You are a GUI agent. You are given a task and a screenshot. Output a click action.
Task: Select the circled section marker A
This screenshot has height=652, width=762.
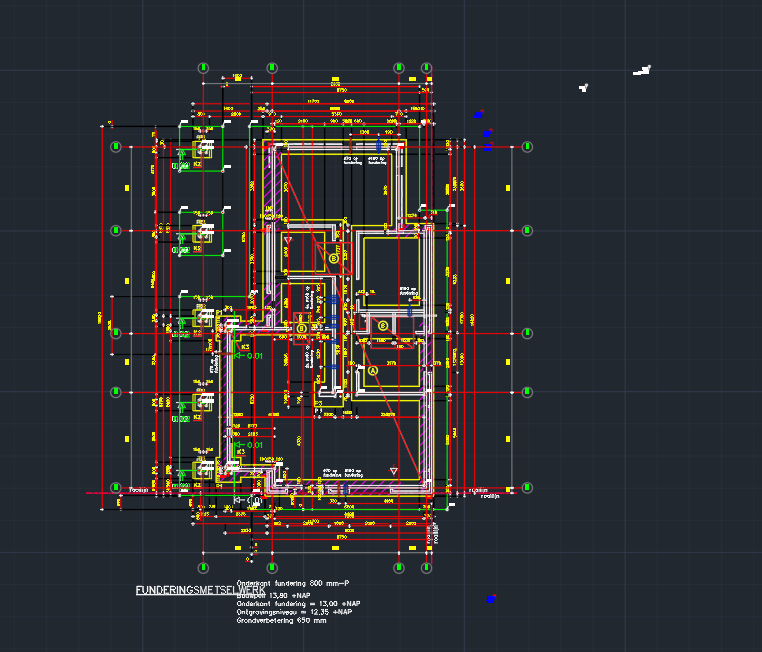point(374,370)
